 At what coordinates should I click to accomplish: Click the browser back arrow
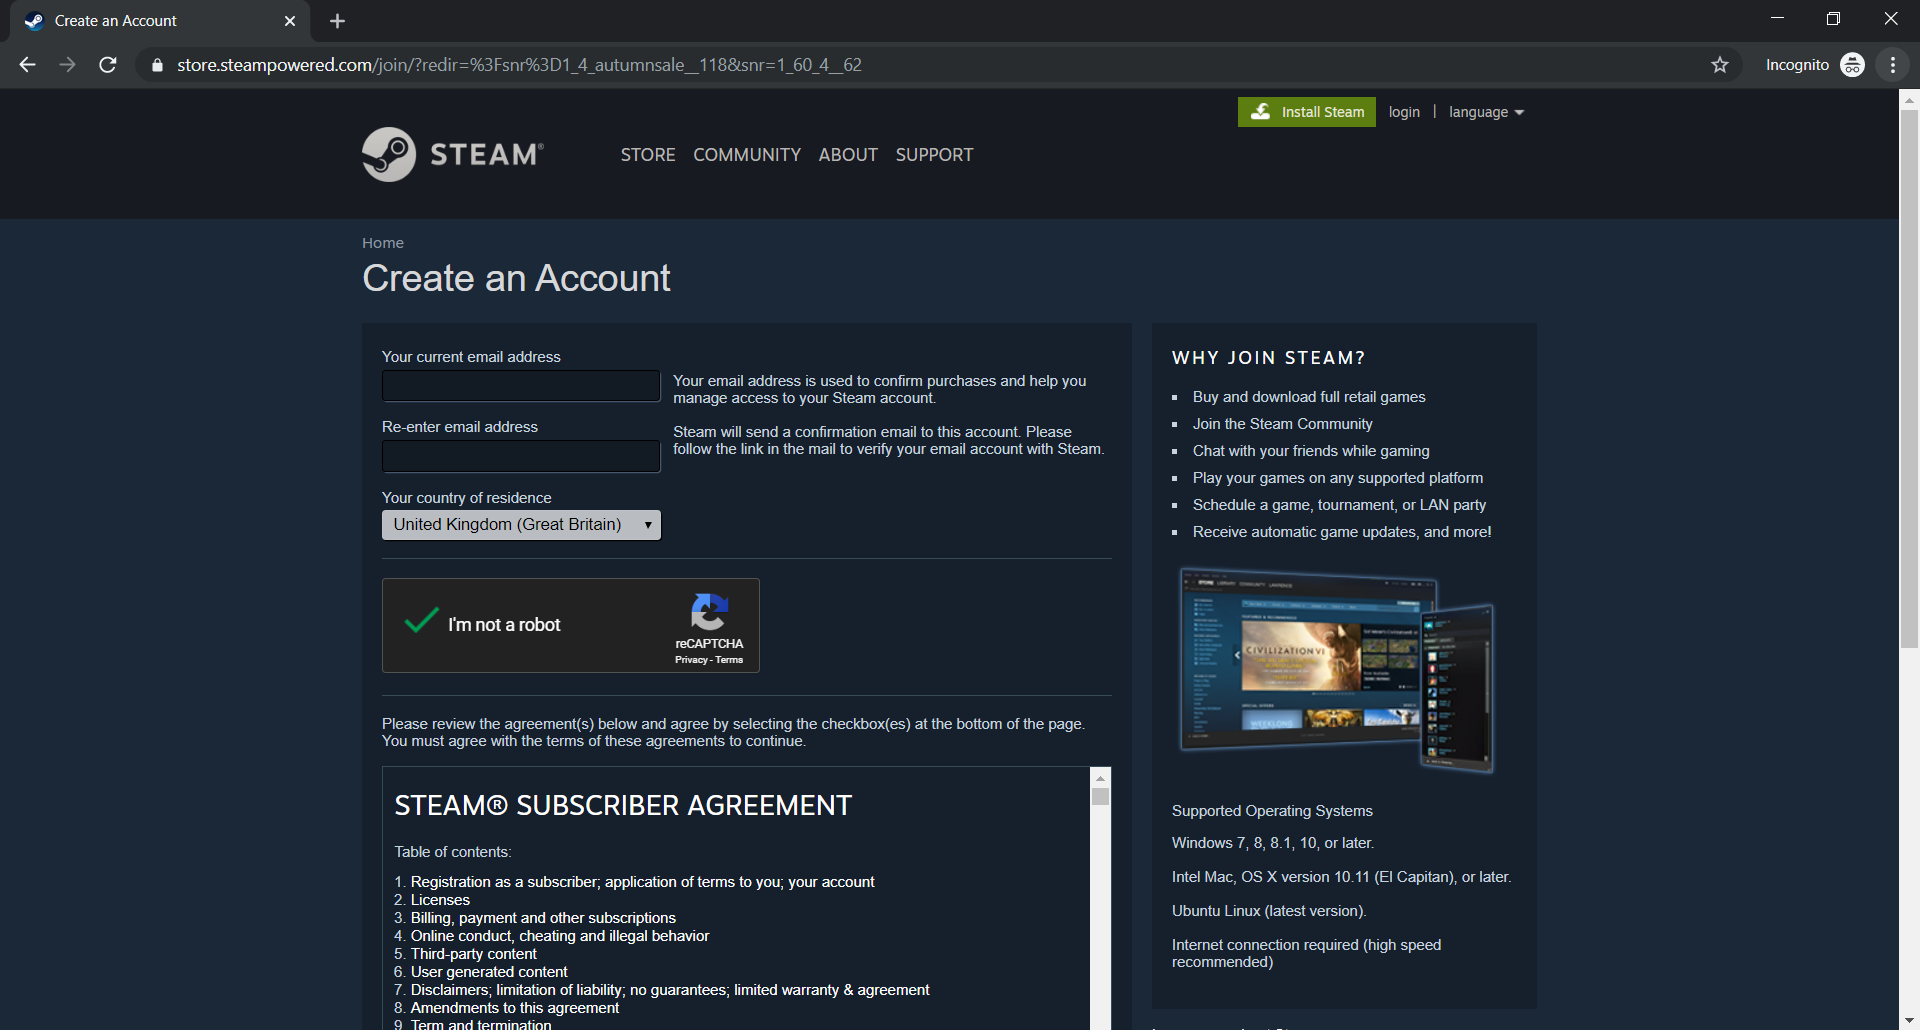(27, 65)
